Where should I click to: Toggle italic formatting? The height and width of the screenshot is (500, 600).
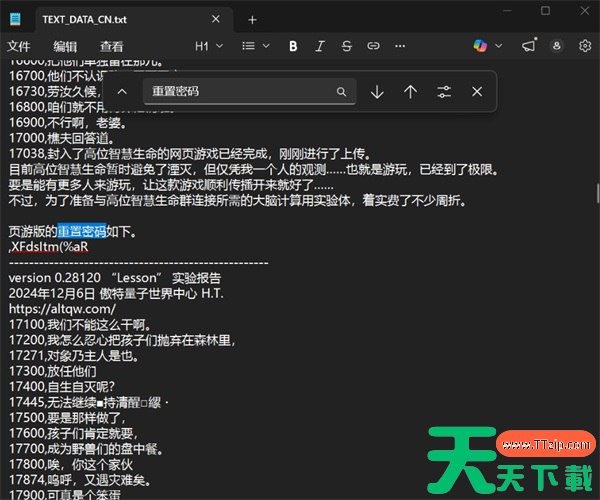click(x=320, y=46)
